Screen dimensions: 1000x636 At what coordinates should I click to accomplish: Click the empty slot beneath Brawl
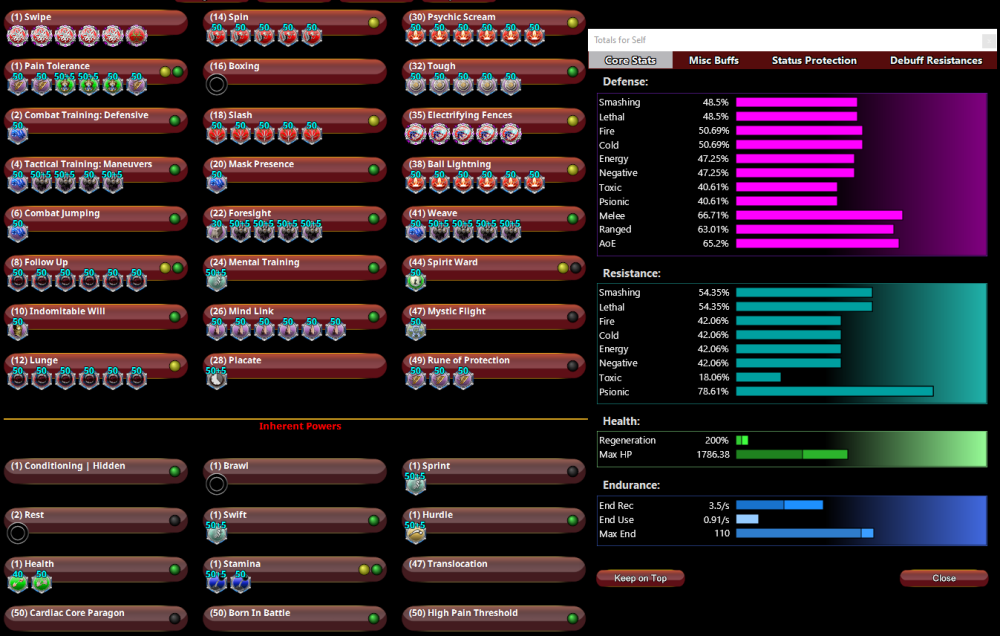click(216, 485)
